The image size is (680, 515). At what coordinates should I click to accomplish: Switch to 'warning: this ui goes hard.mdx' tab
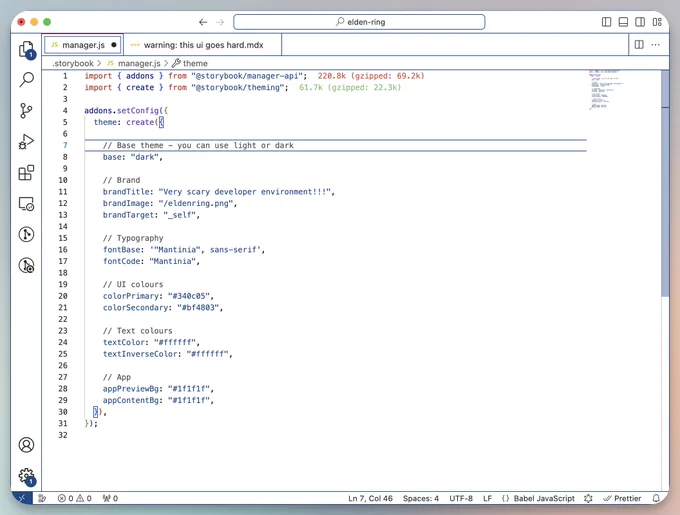tap(203, 45)
